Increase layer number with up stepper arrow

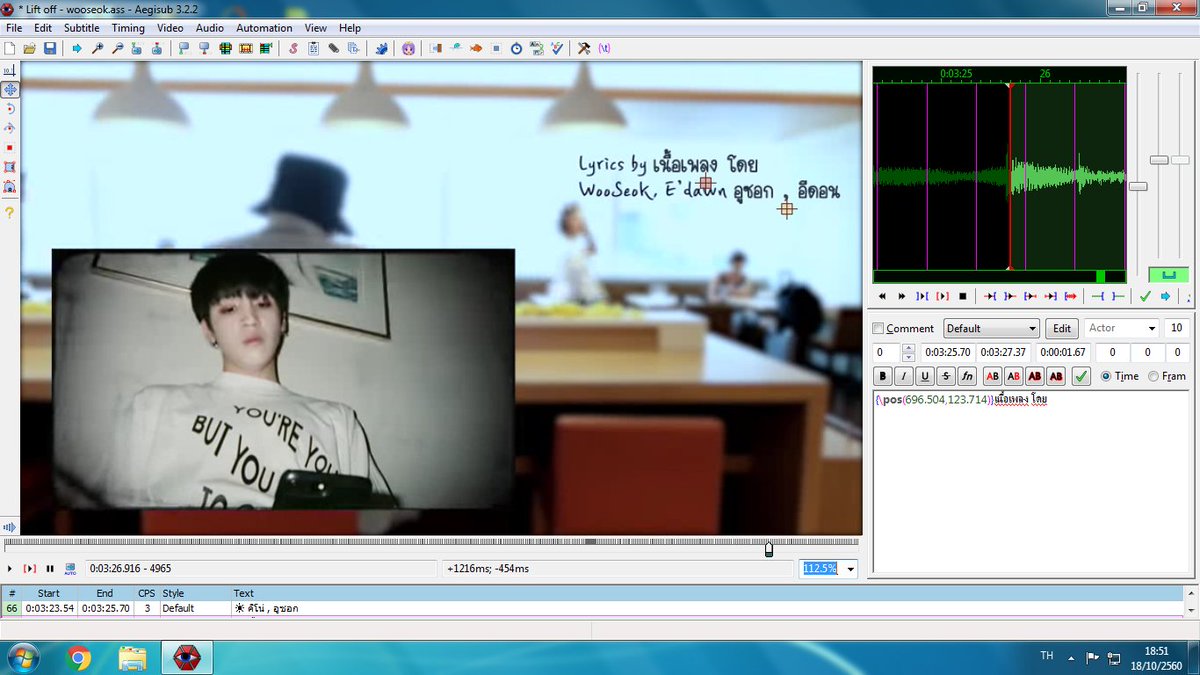908,348
